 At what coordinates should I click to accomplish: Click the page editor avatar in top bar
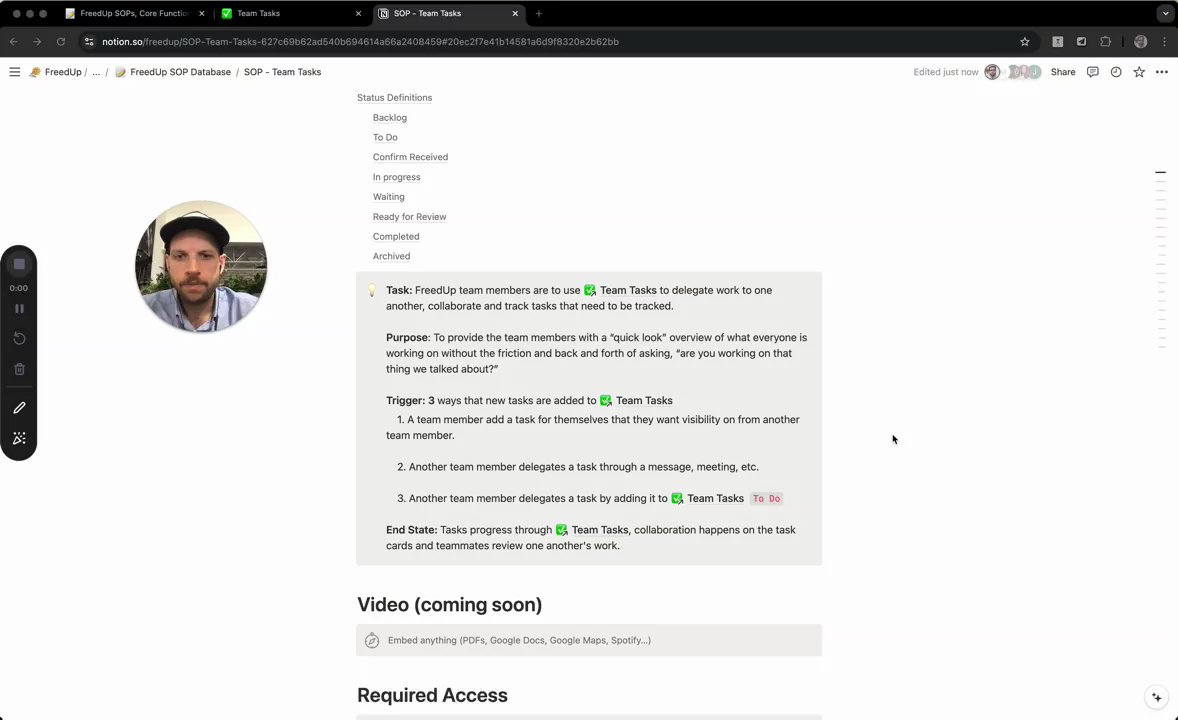coord(992,72)
